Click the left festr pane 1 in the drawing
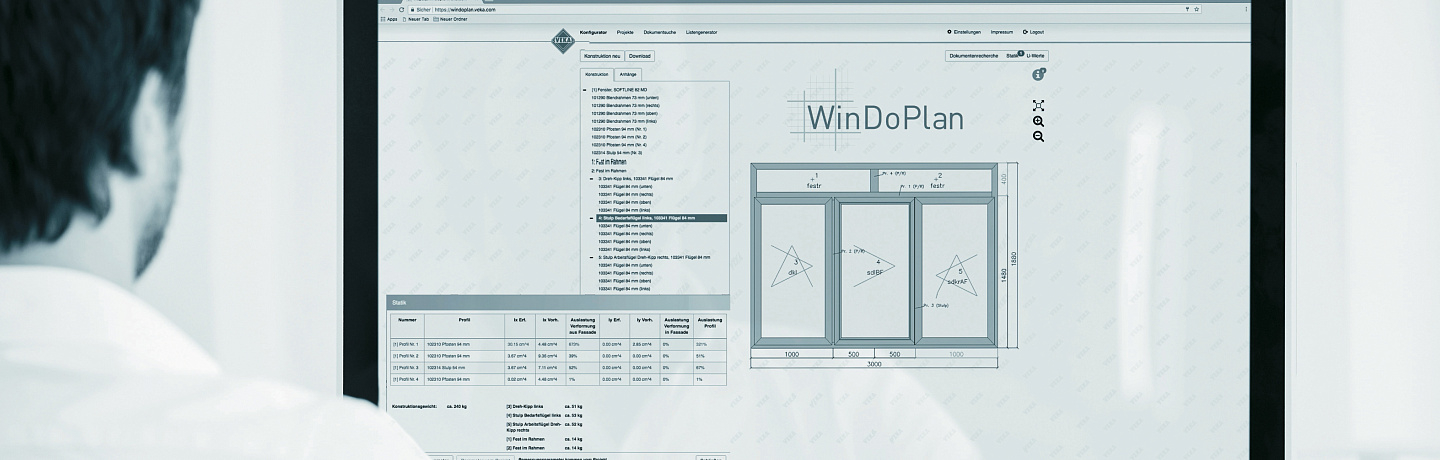This screenshot has width=1440, height=460. coord(814,181)
